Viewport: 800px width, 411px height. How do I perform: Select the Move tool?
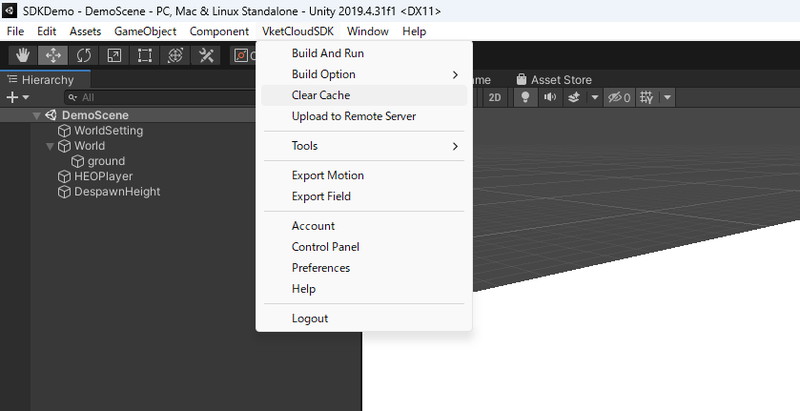[53, 55]
